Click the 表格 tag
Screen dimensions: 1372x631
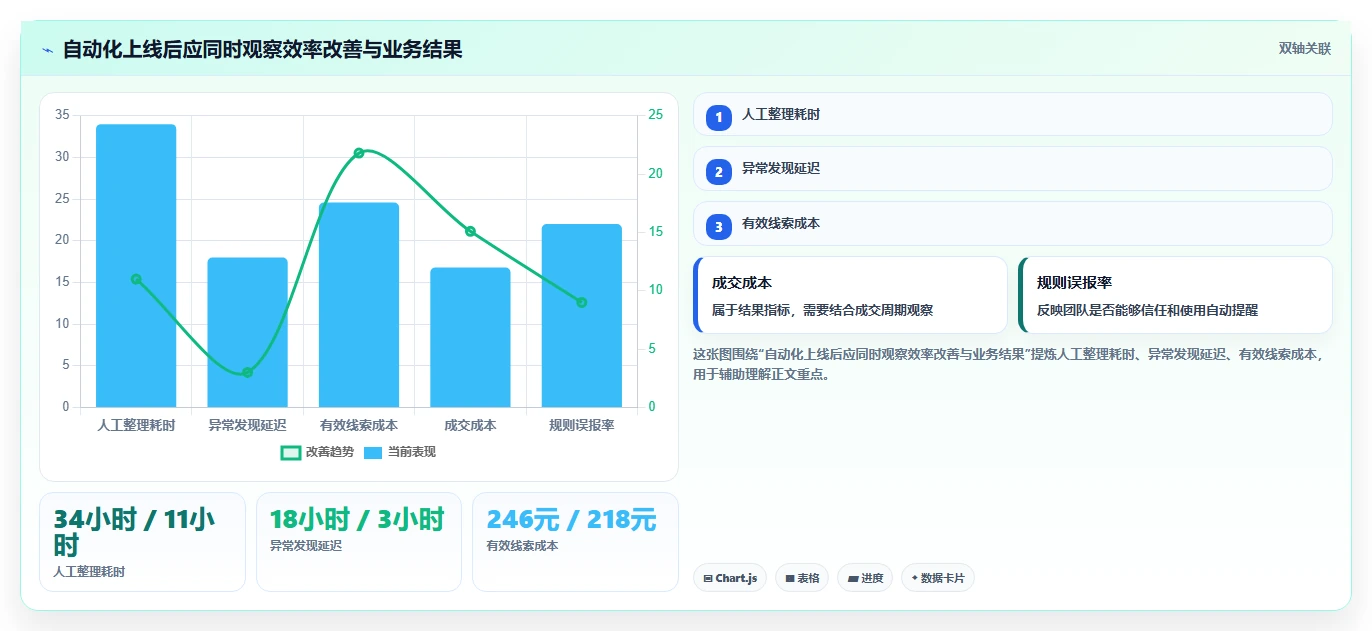point(802,578)
